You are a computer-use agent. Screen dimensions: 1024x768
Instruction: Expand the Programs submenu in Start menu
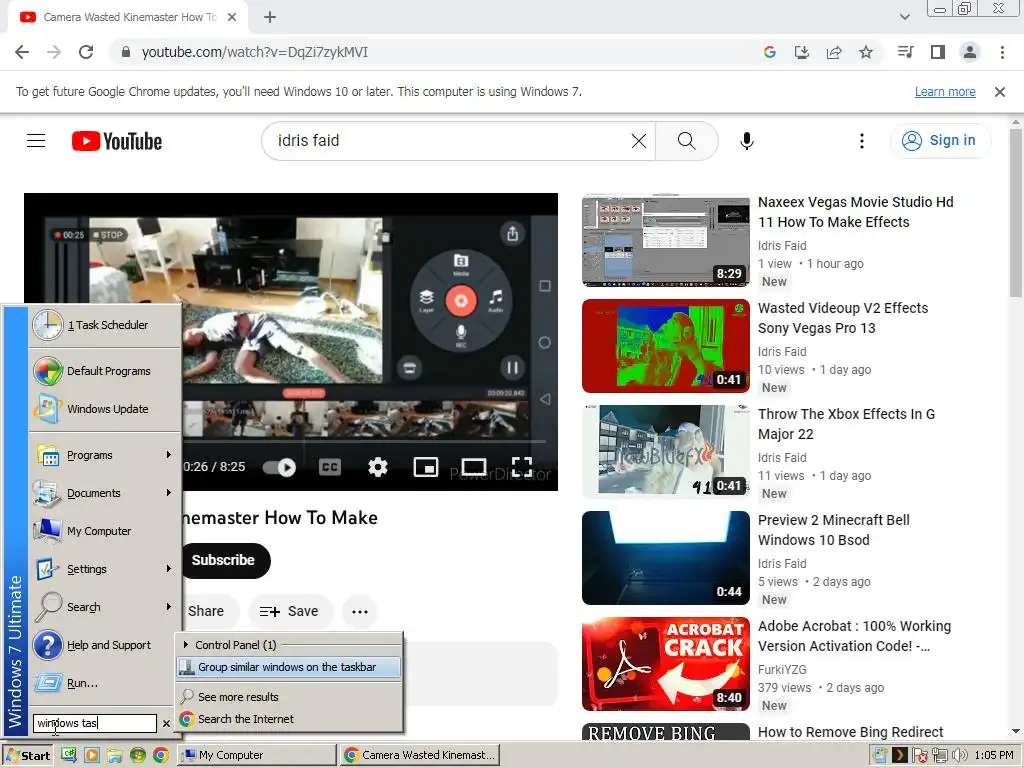pos(104,455)
